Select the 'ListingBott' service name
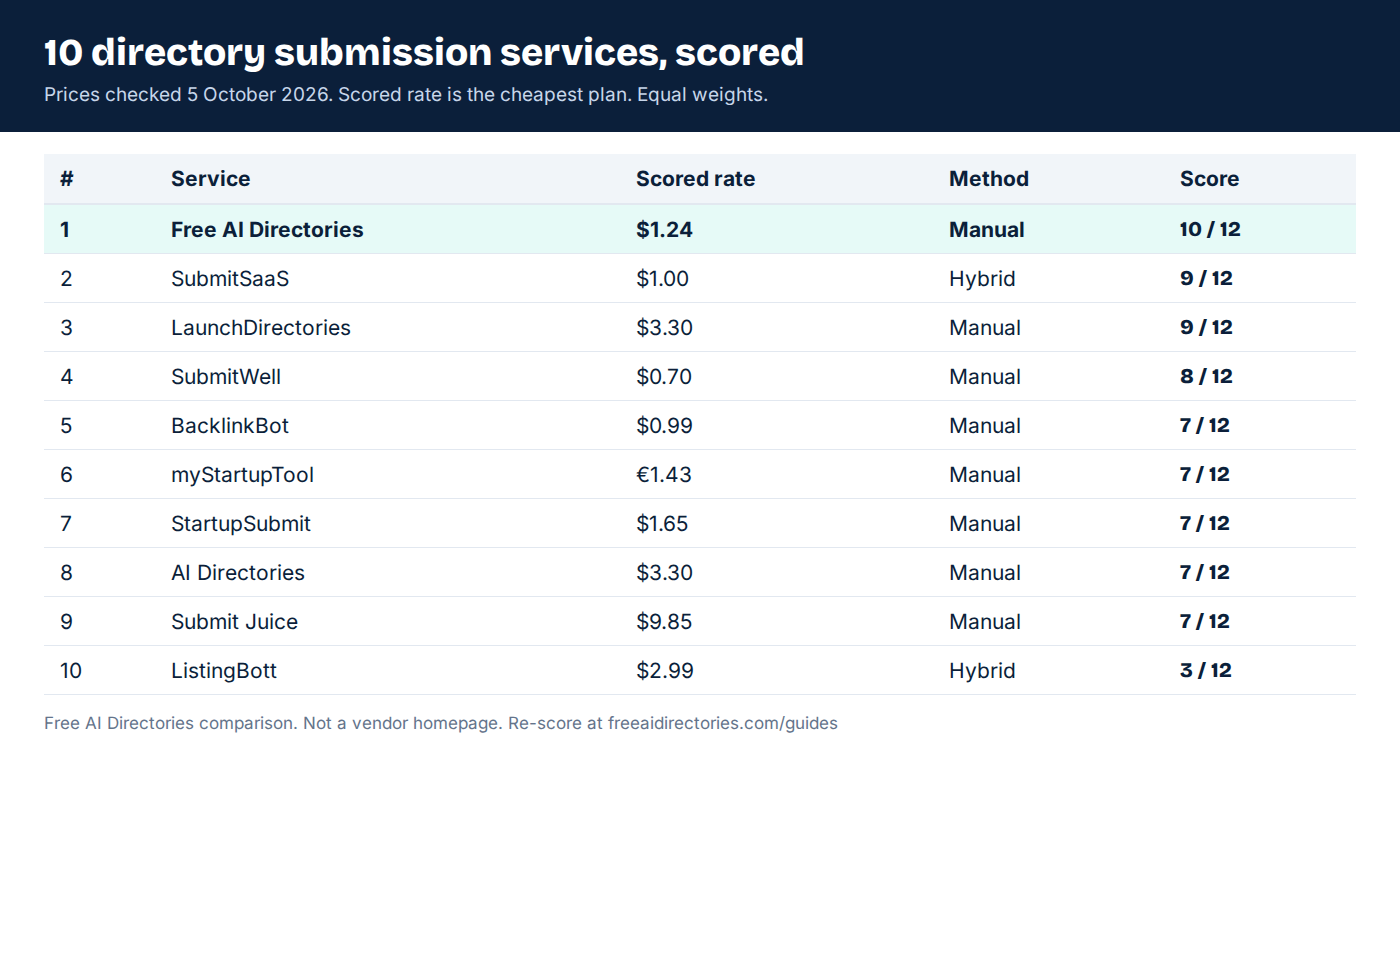This screenshot has height=980, width=1400. 224,671
